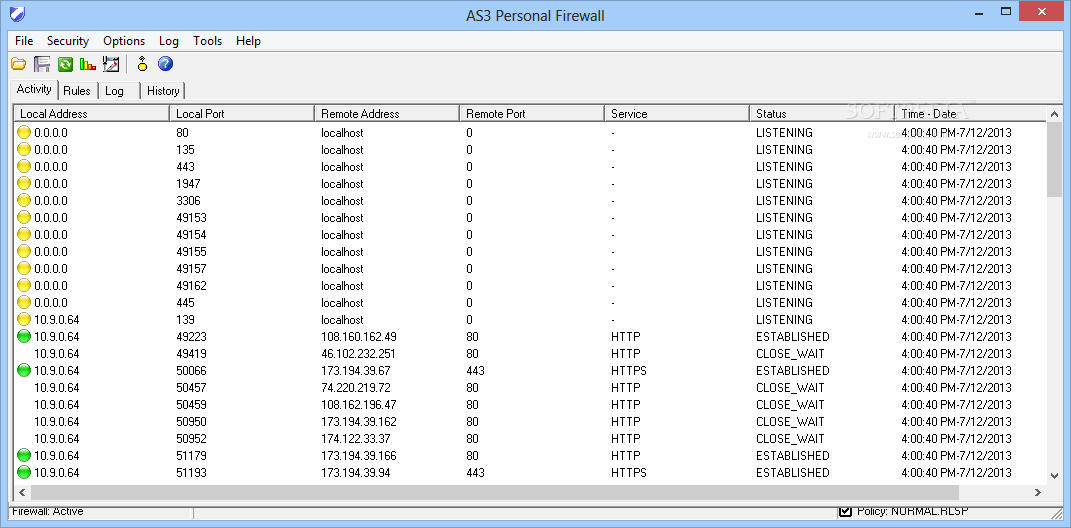
Task: Click the save floppy disk icon
Action: click(x=42, y=65)
